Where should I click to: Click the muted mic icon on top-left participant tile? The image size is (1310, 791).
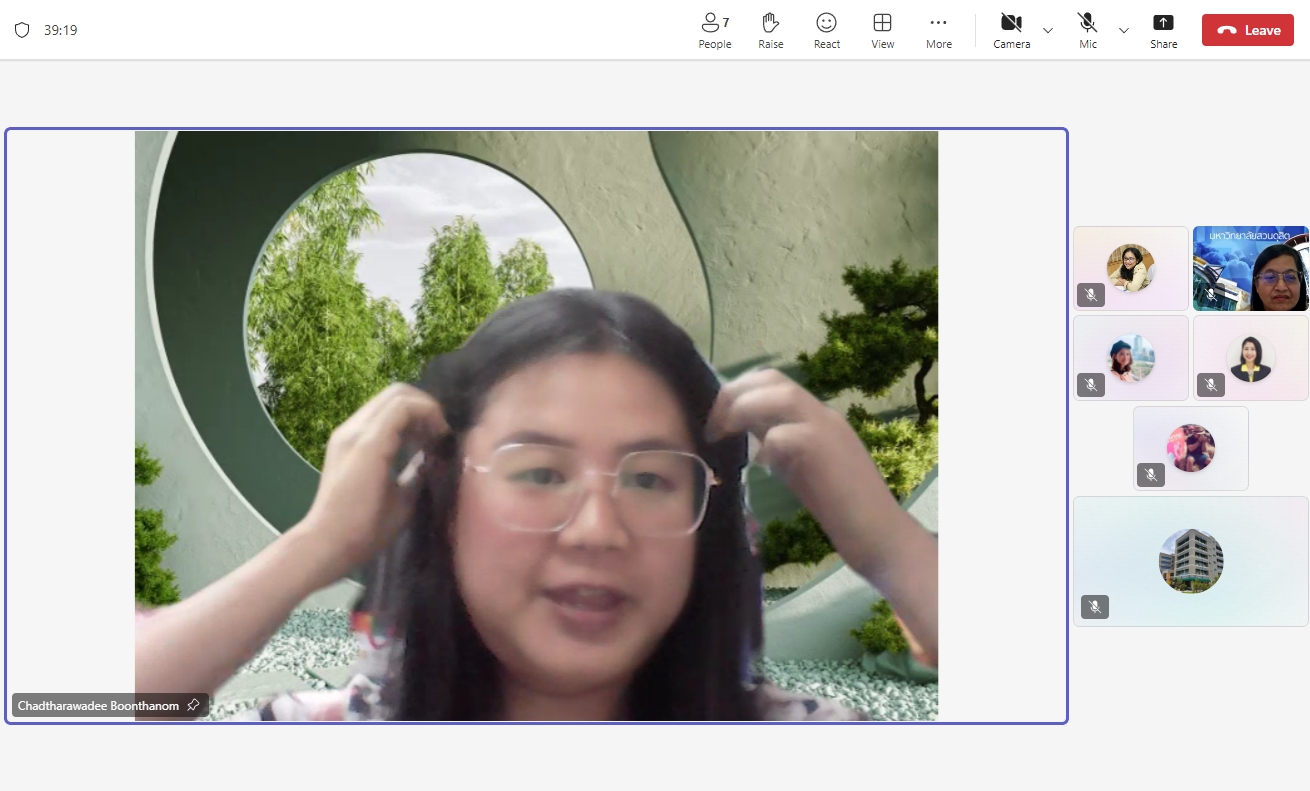click(x=1091, y=295)
